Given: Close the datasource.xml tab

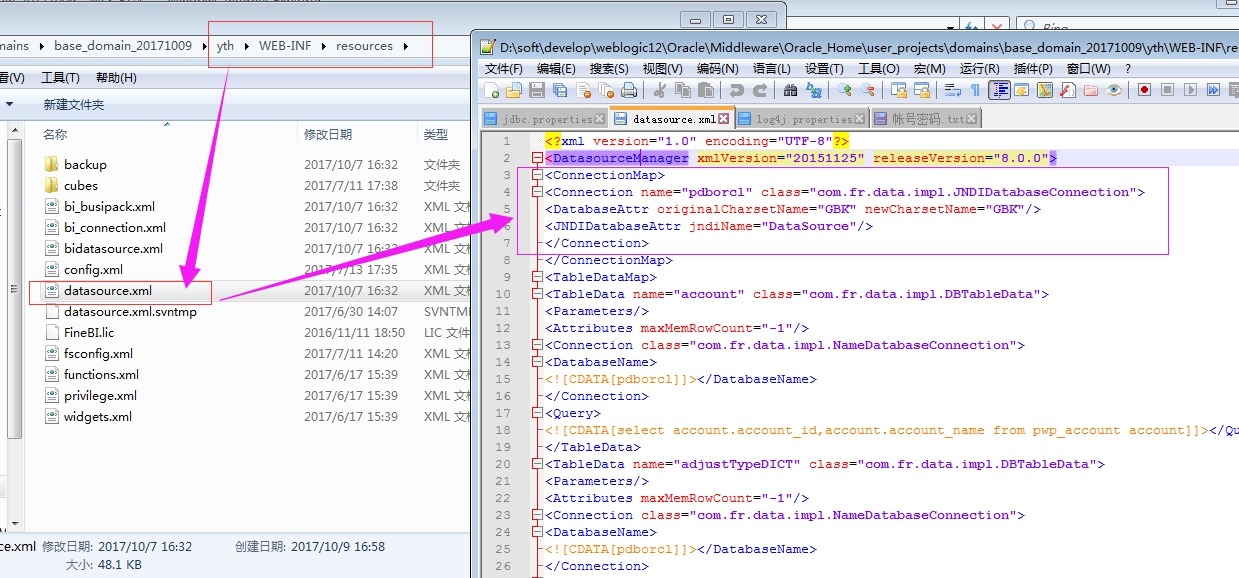Looking at the screenshot, I should click(x=724, y=119).
